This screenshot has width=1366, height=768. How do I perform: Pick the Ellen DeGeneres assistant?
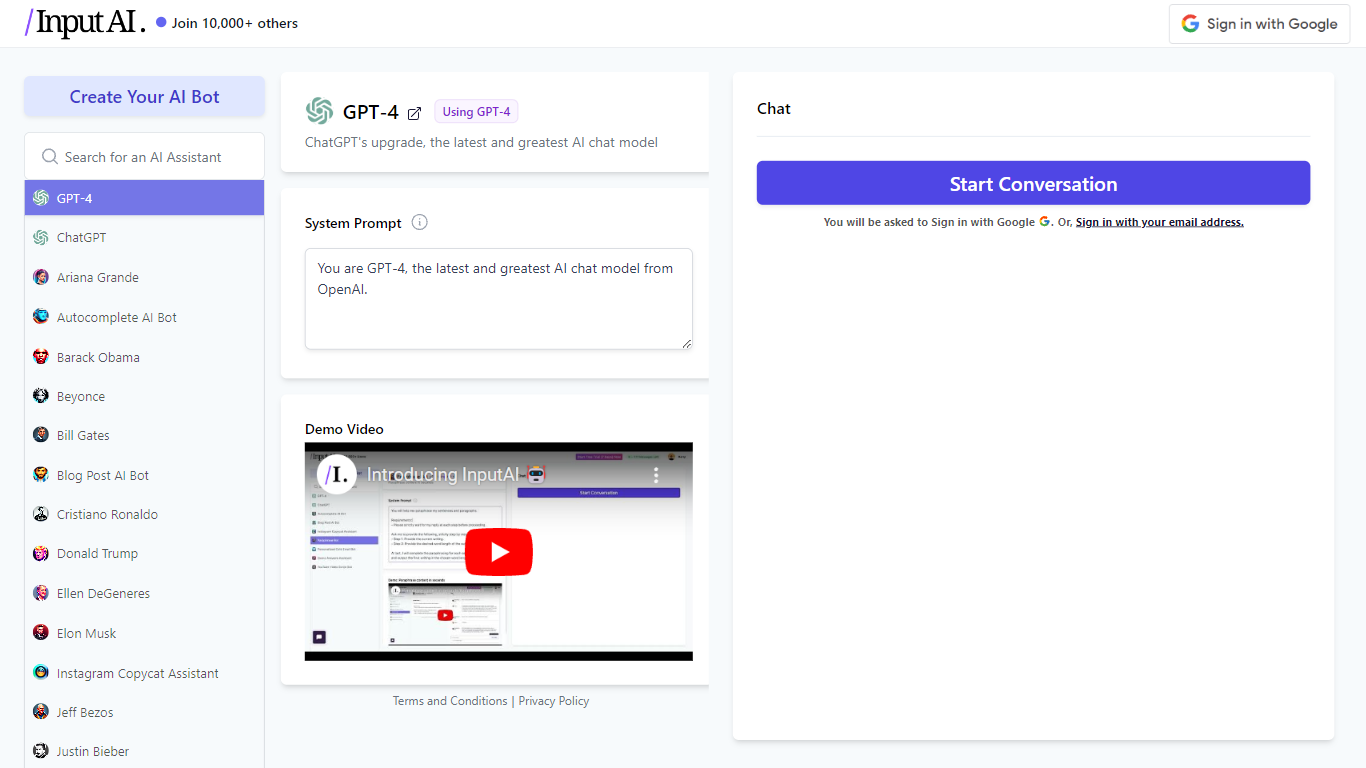145,593
